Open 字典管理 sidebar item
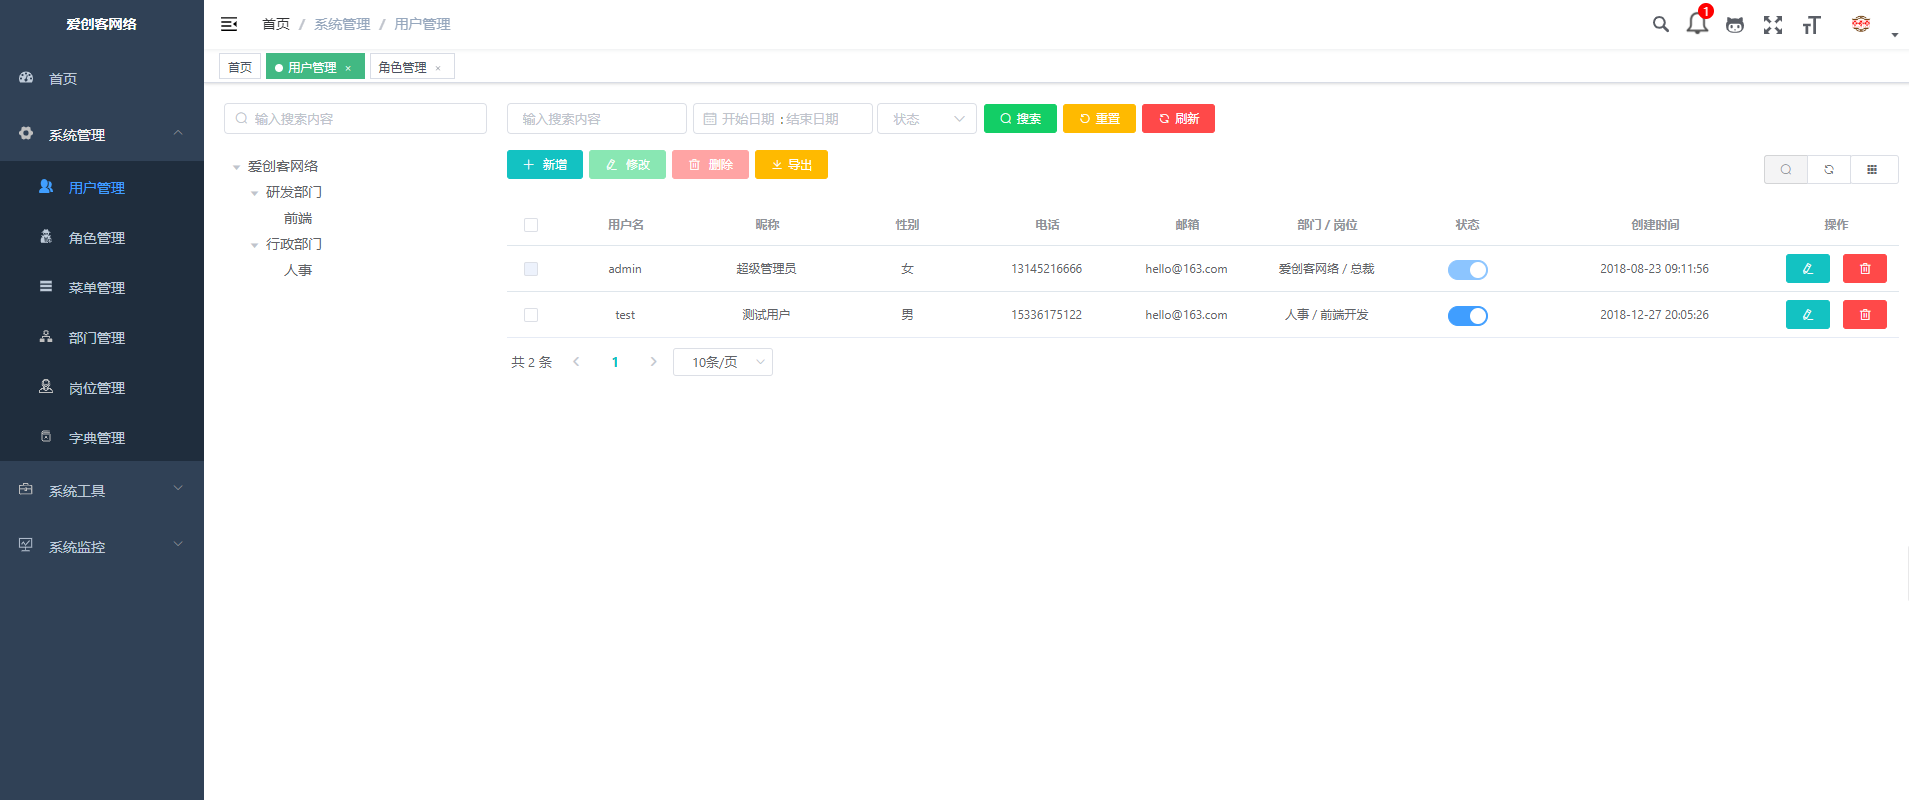This screenshot has height=800, width=1909. 102,437
